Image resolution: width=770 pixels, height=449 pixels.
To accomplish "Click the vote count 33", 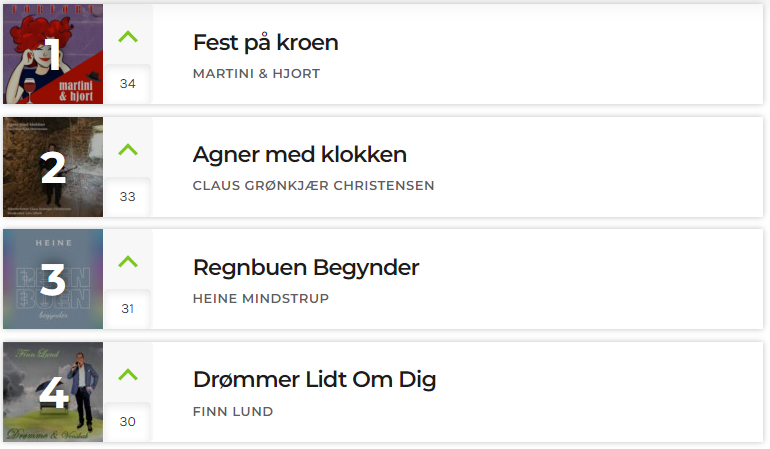I will [128, 196].
